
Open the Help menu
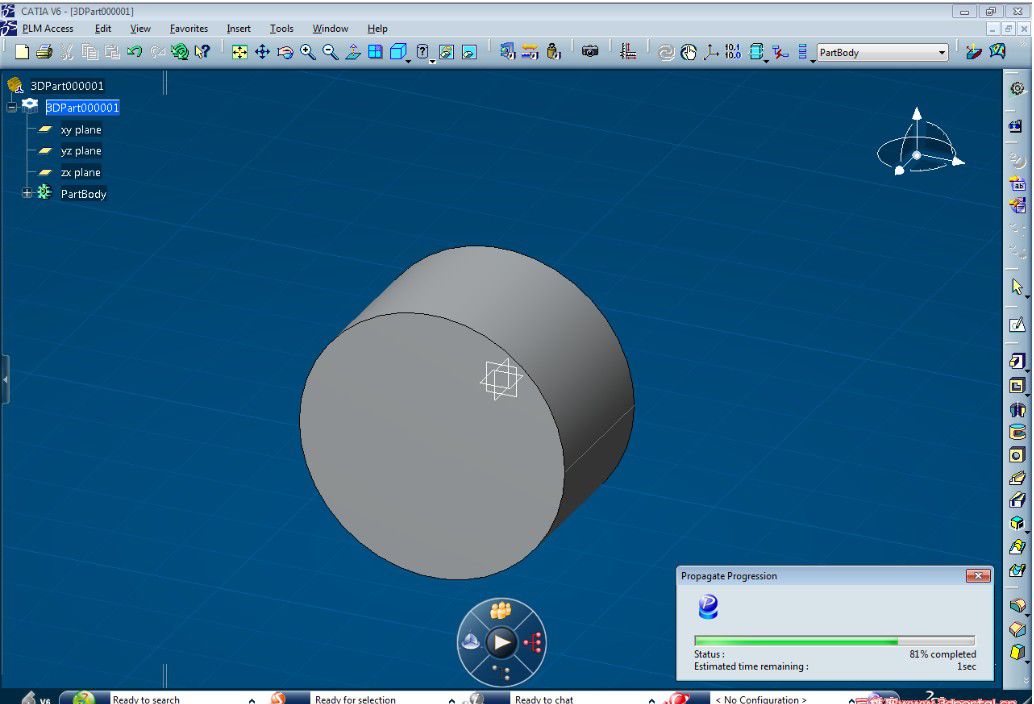[x=377, y=28]
